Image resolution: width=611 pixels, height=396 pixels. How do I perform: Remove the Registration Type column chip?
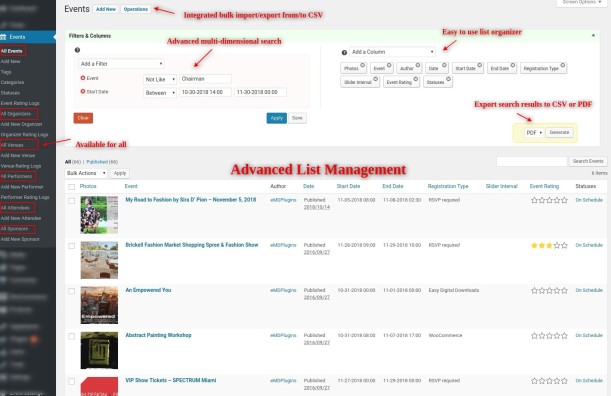click(563, 65)
